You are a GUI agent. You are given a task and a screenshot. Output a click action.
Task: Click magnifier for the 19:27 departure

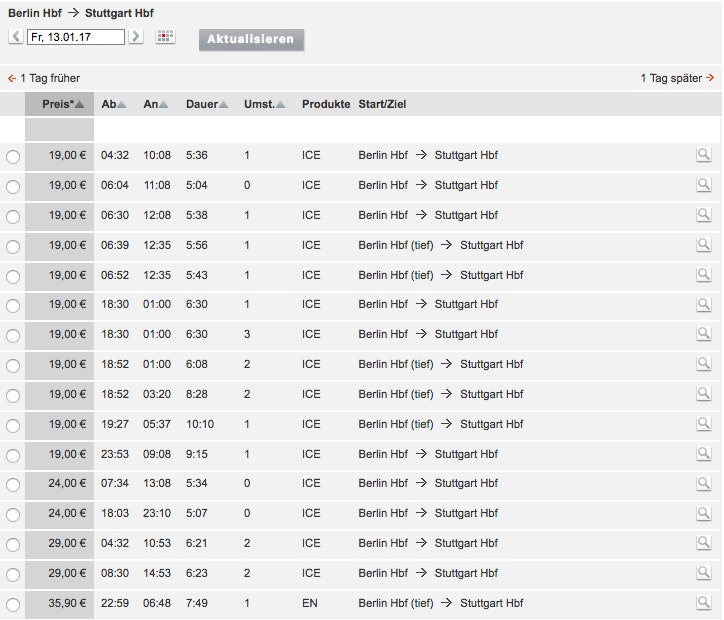click(x=704, y=424)
